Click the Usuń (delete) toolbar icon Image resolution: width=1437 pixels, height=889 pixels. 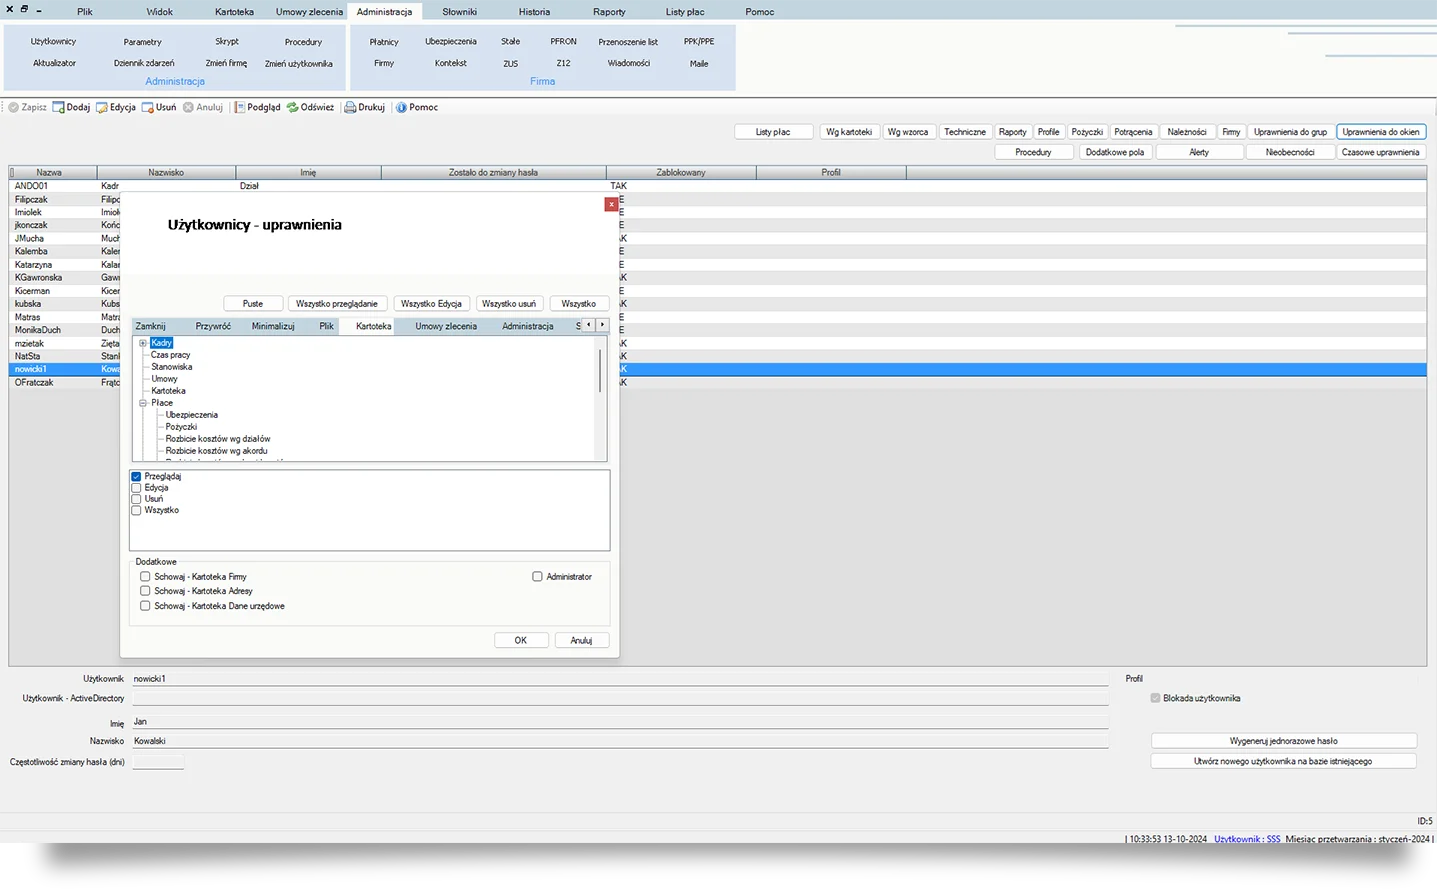(x=148, y=107)
